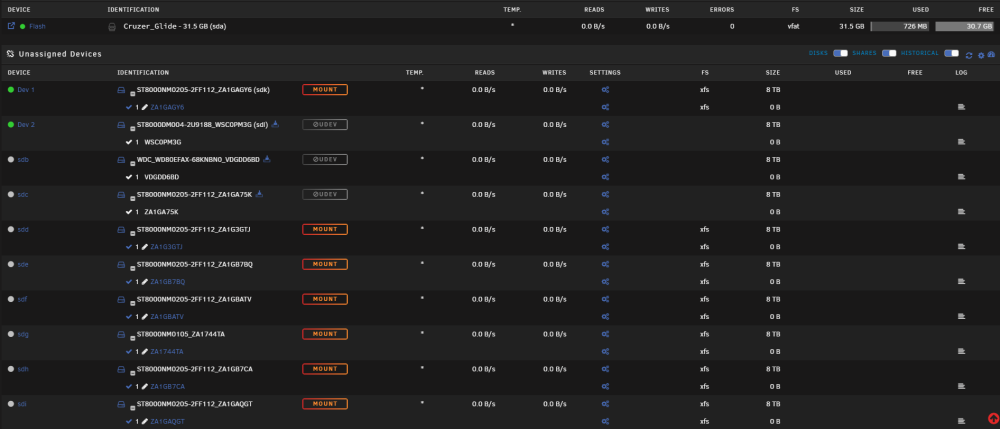Open the ZA1GAQGT partition link
The height and width of the screenshot is (429, 1000).
[x=168, y=421]
